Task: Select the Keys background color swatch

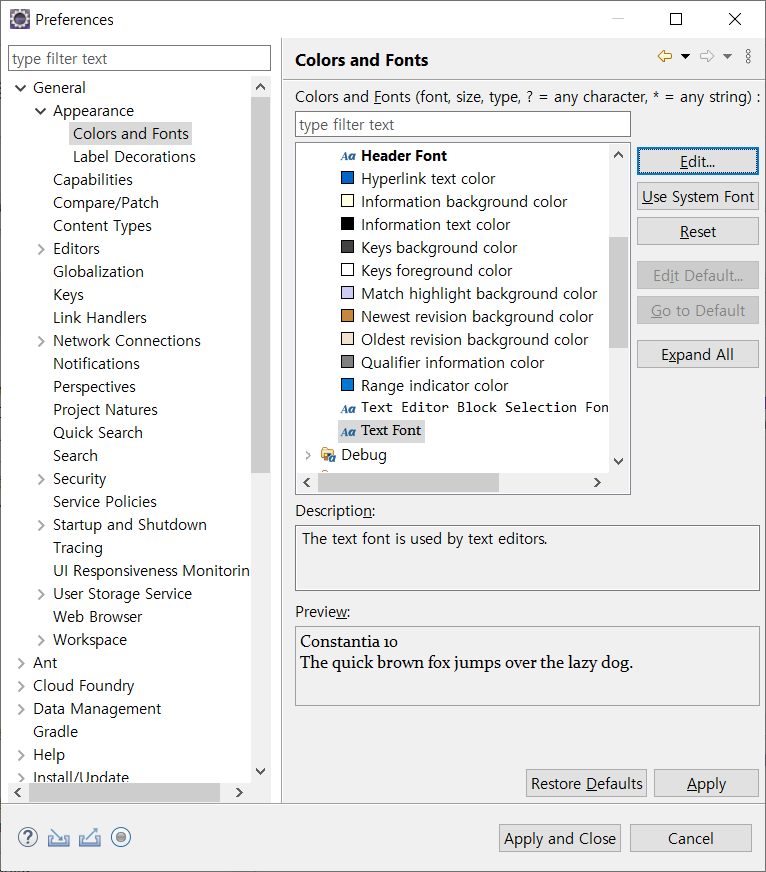Action: pyautogui.click(x=347, y=247)
